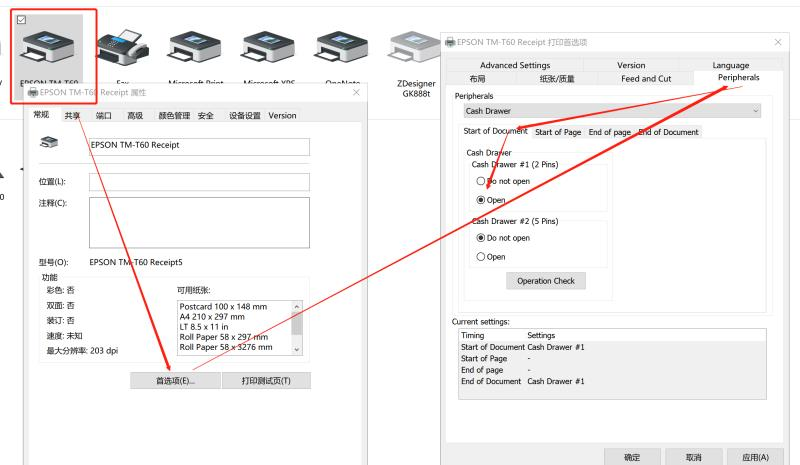Open the 颜色管理 tab in properties
800x465 pixels.
click(174, 116)
